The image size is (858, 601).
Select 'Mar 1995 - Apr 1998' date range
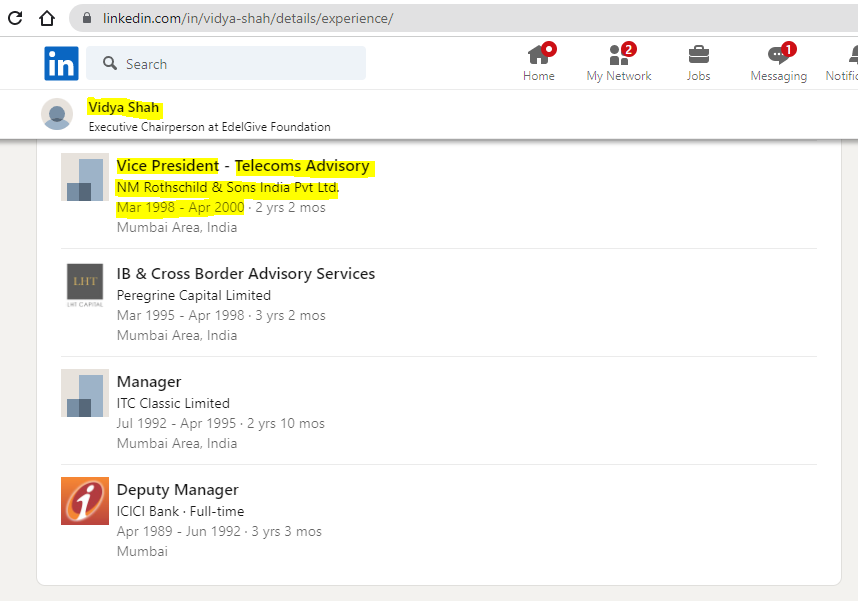(181, 315)
